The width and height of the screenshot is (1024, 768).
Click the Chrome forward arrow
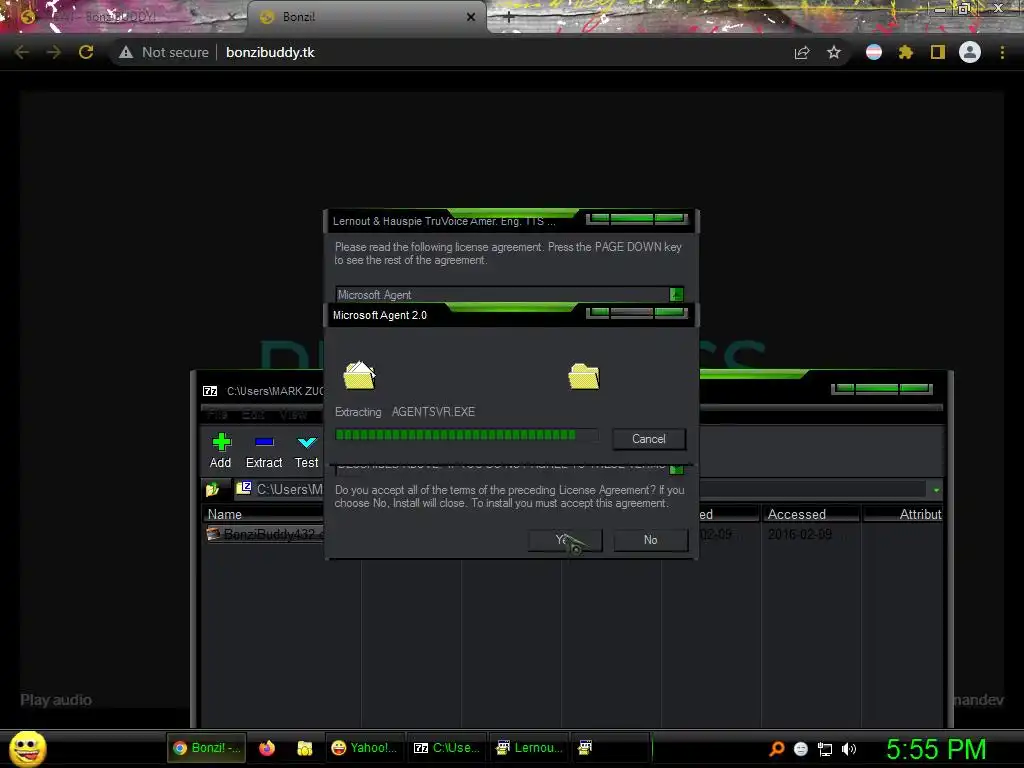click(x=54, y=52)
